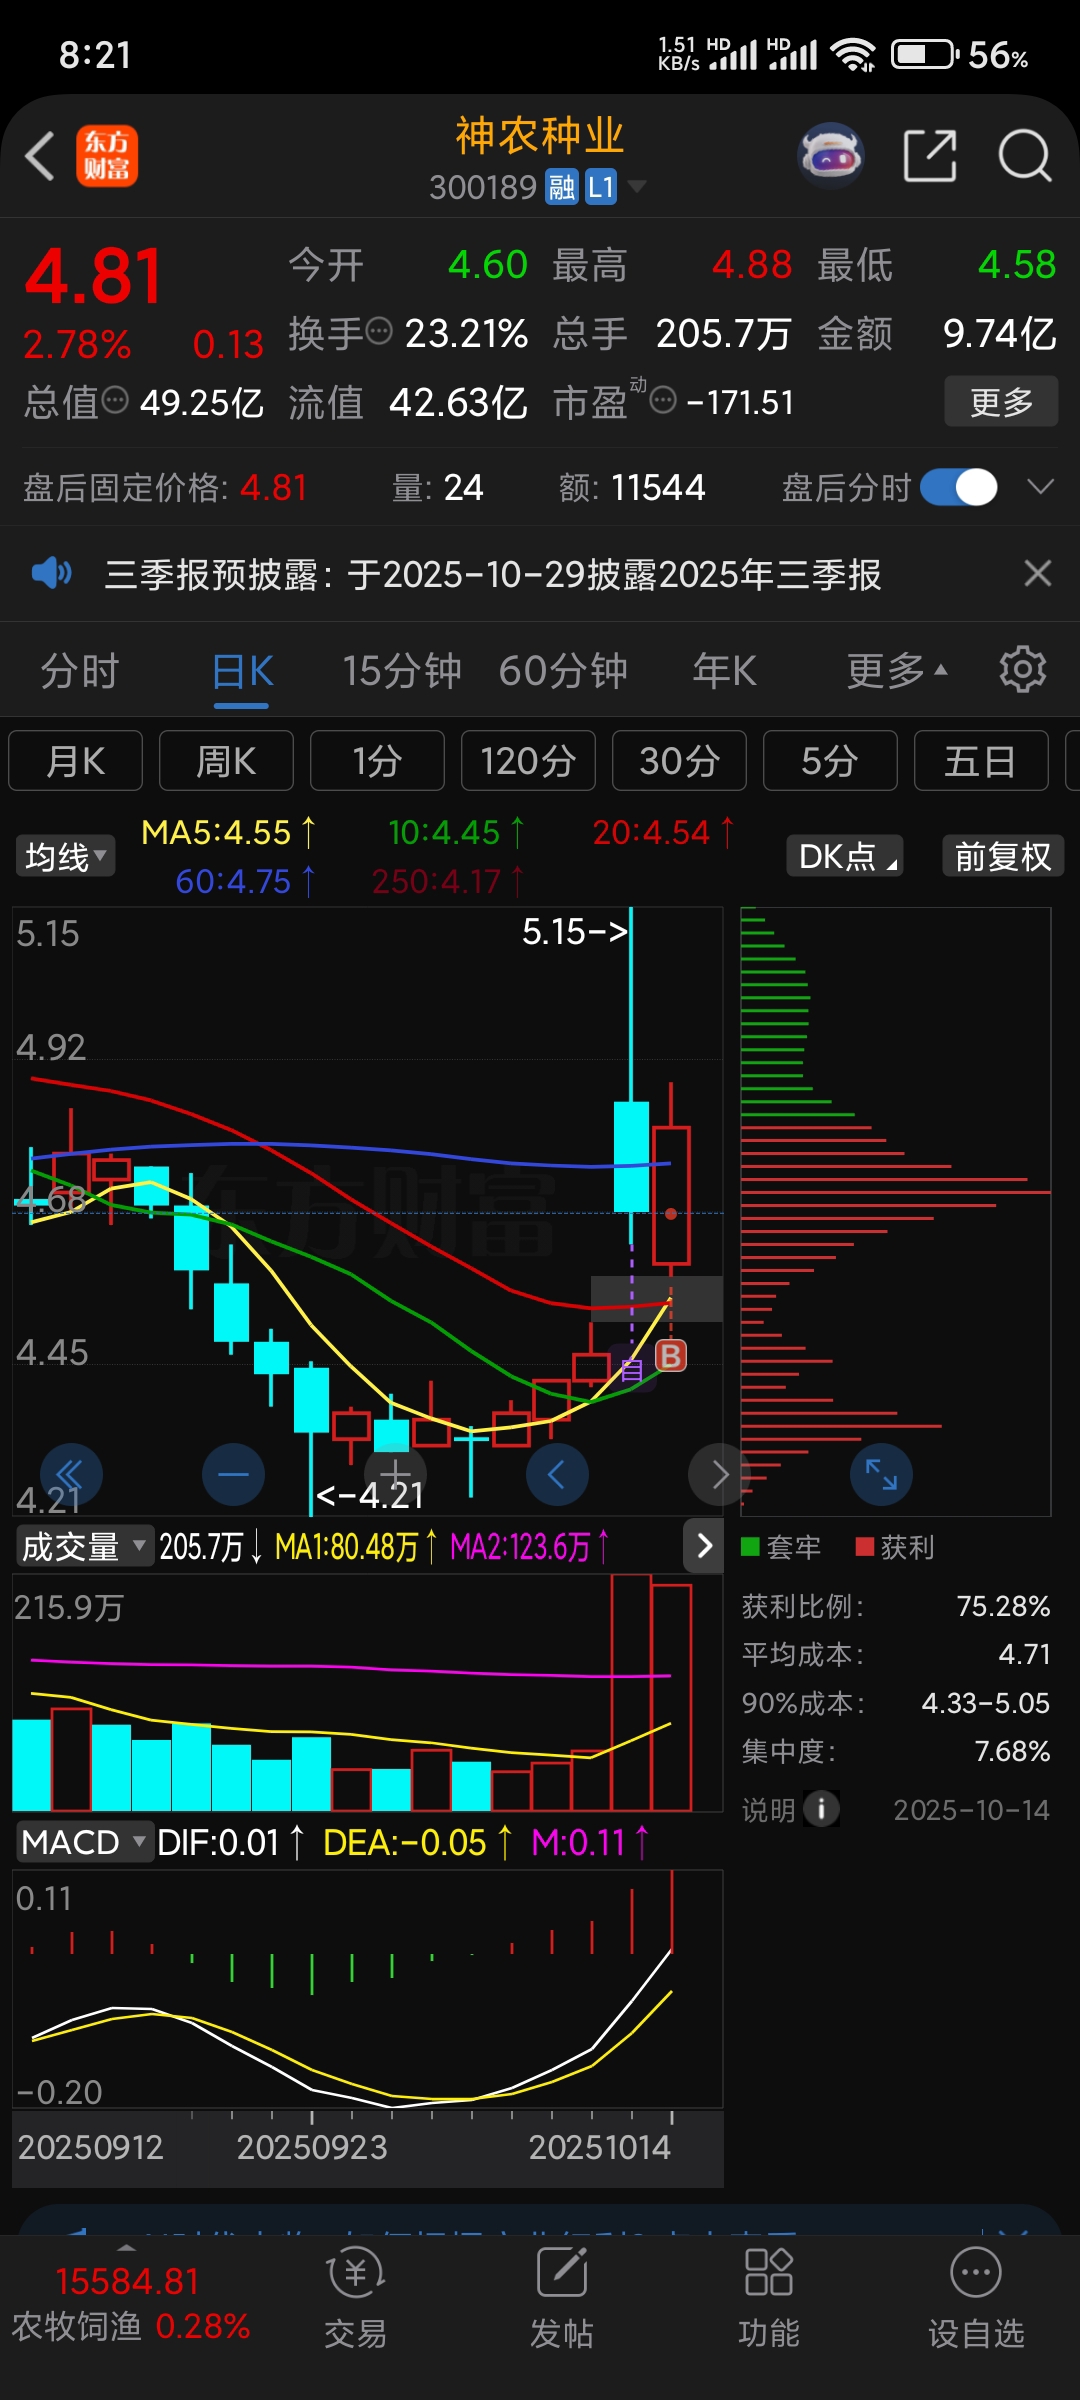Image resolution: width=1080 pixels, height=2400 pixels.
Task: Tap the B buy-point marker
Action: pos(671,1356)
